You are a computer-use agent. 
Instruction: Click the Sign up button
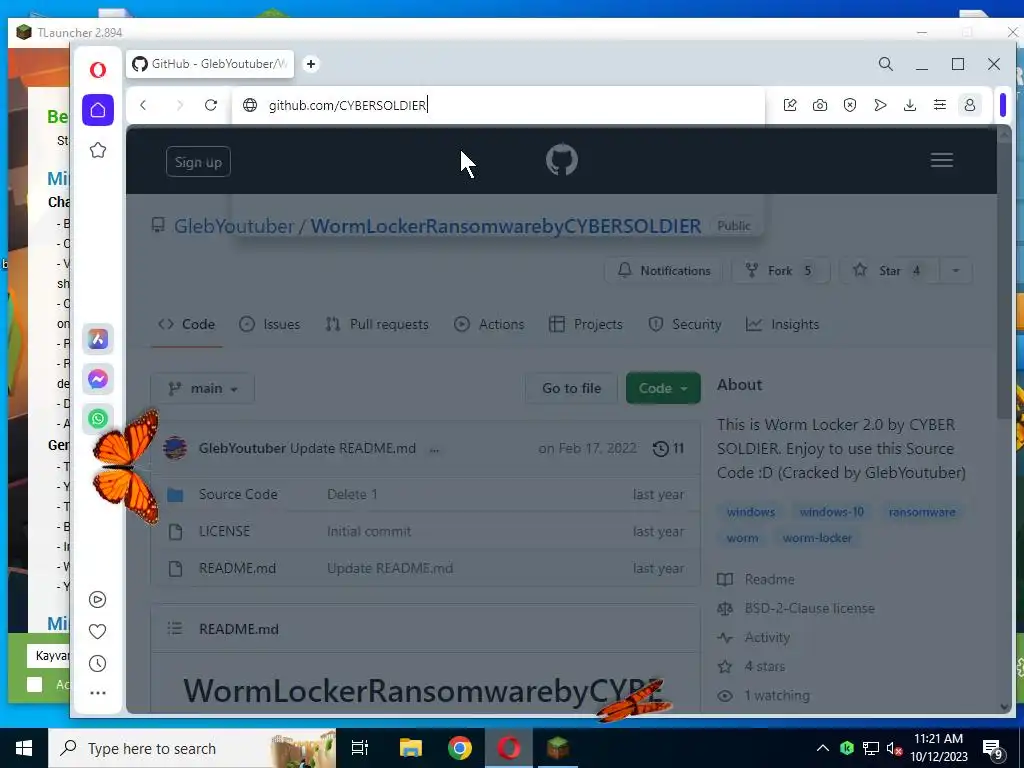198,162
